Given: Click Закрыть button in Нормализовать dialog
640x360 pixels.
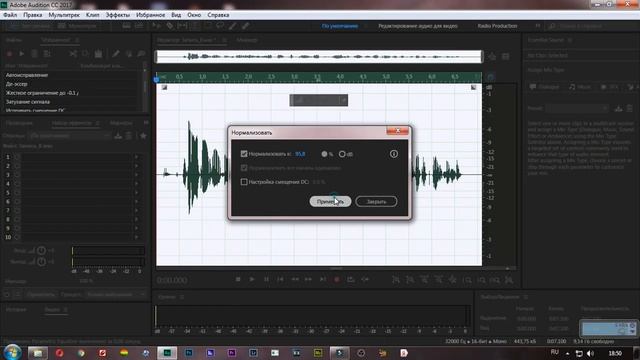Looking at the screenshot, I should [x=376, y=201].
